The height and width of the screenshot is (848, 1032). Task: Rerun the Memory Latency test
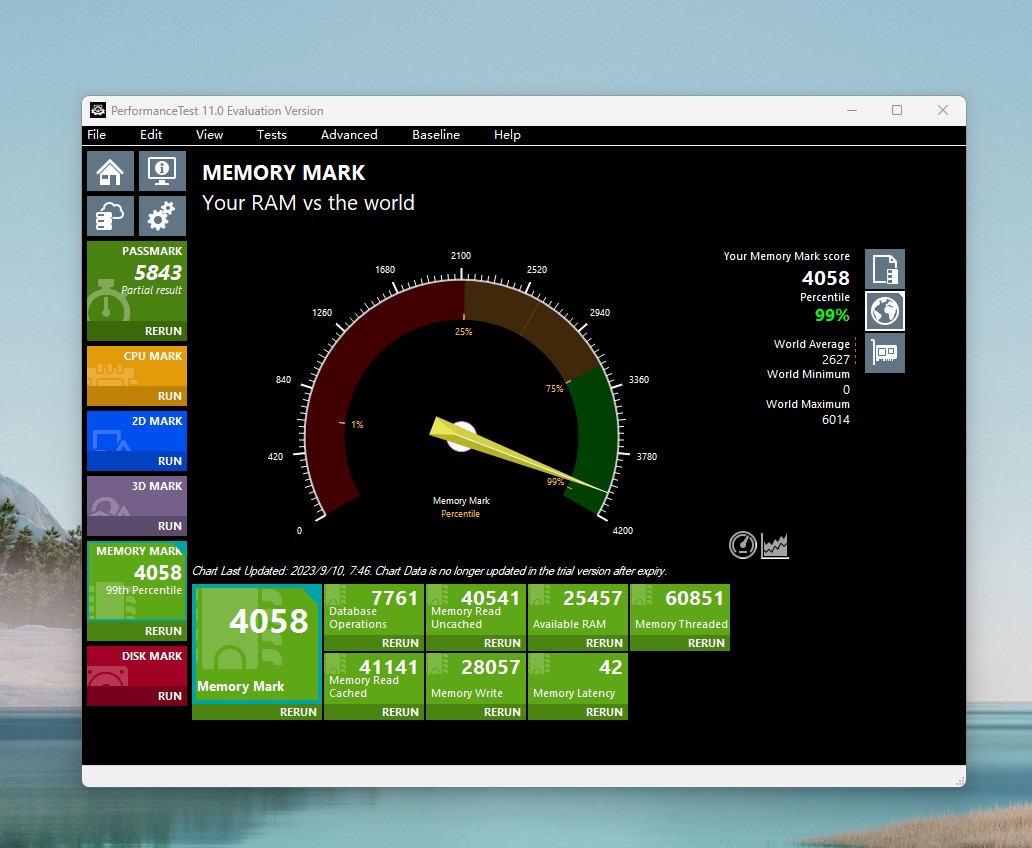[578, 712]
